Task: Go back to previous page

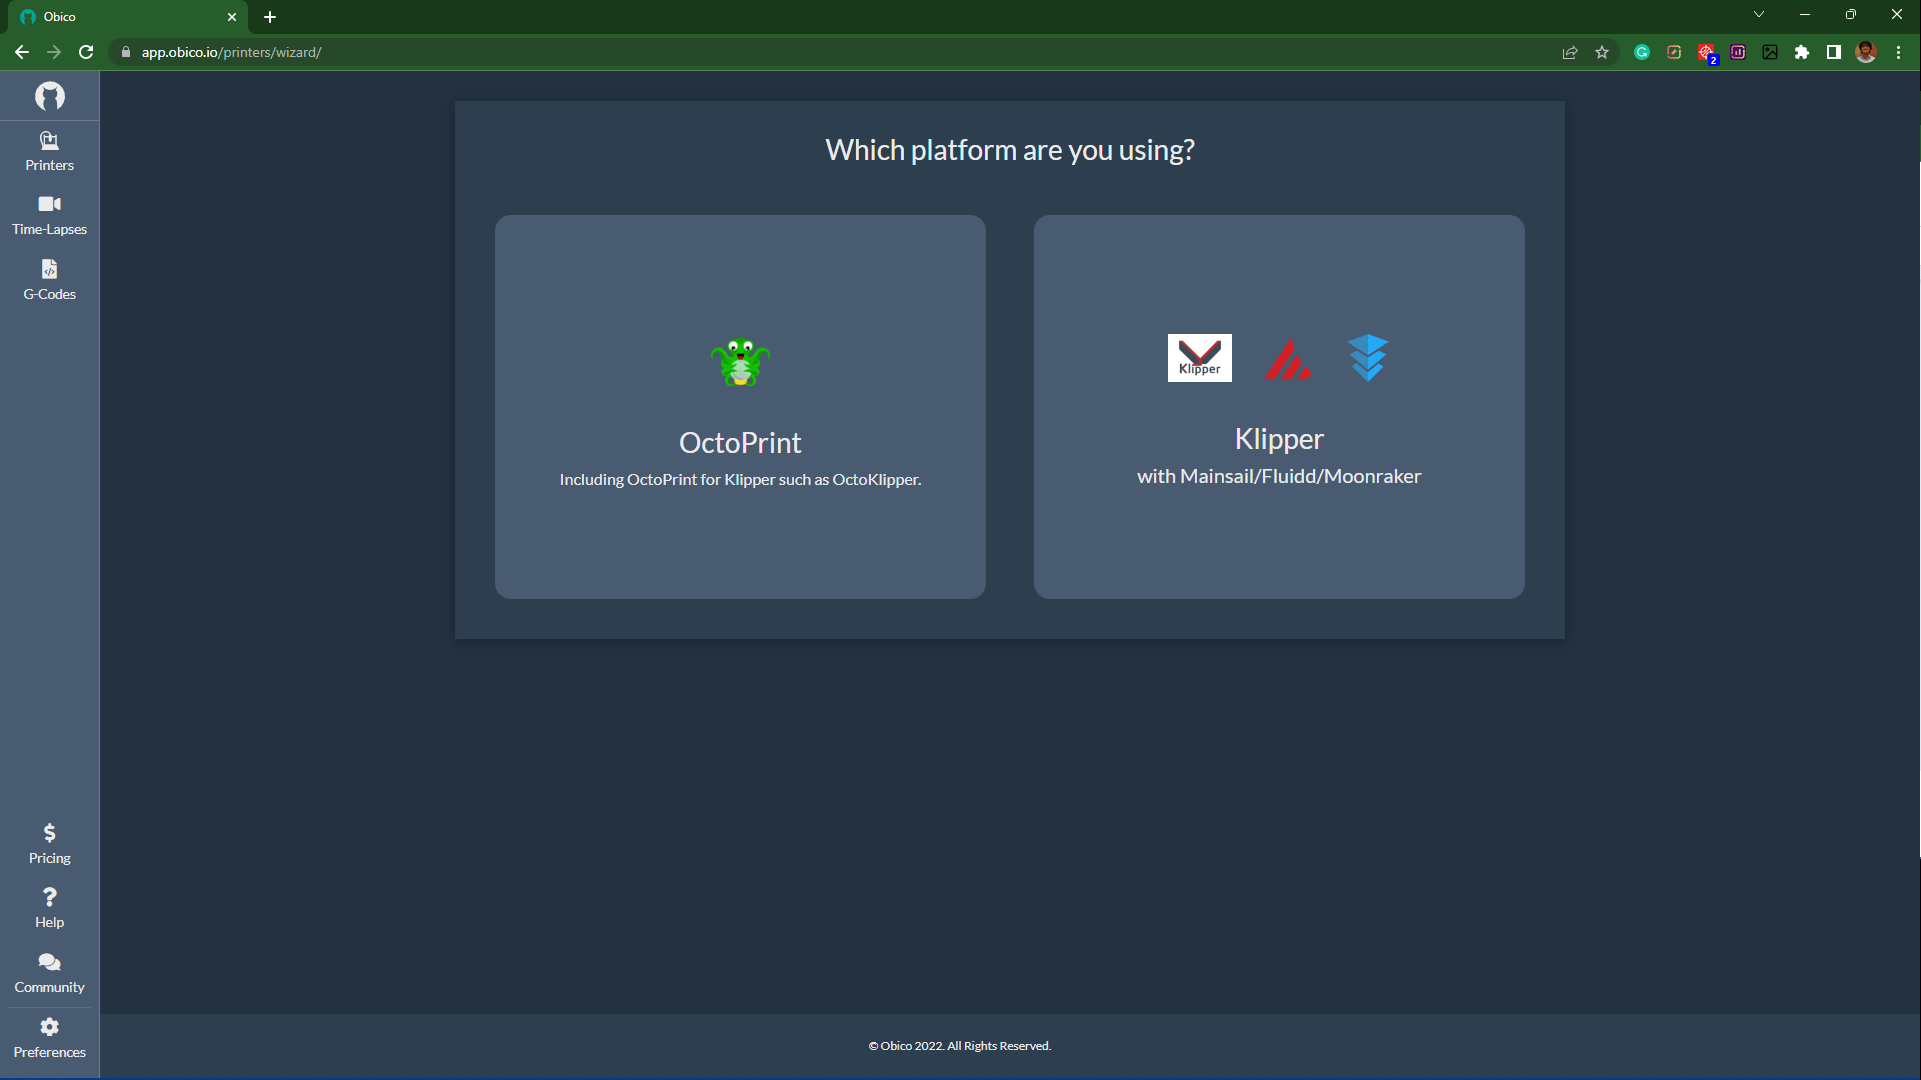Action: 22,52
